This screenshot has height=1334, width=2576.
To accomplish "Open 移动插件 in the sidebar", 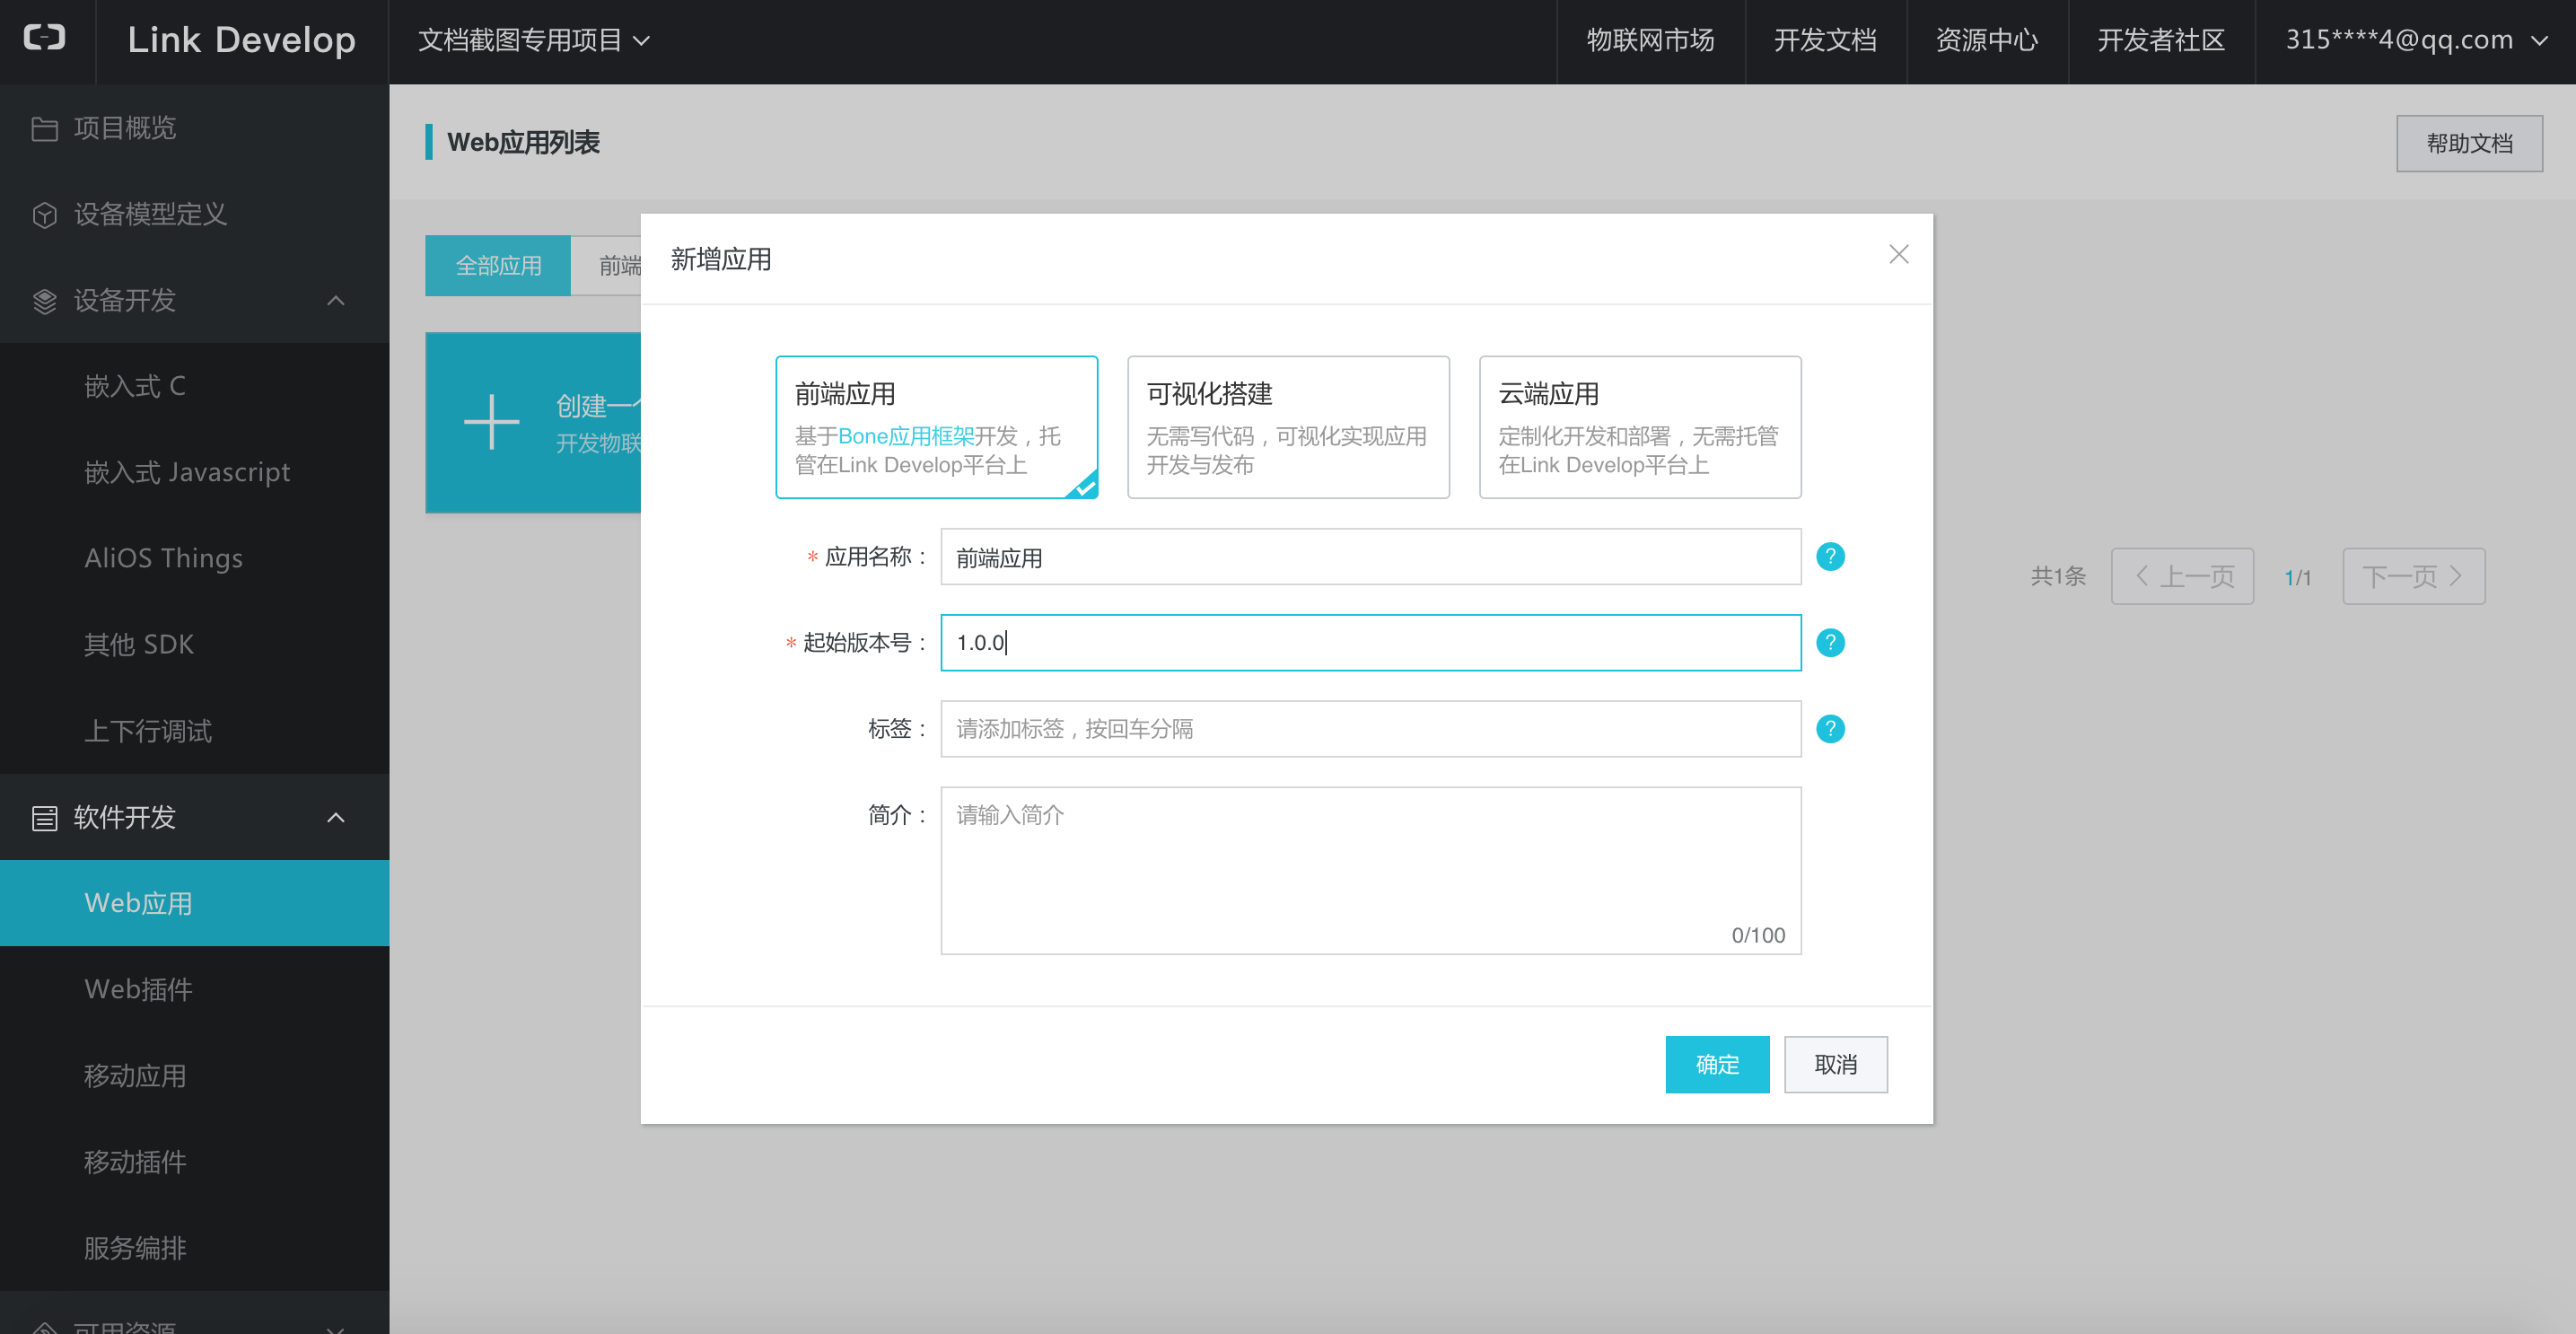I will 194,1162.
